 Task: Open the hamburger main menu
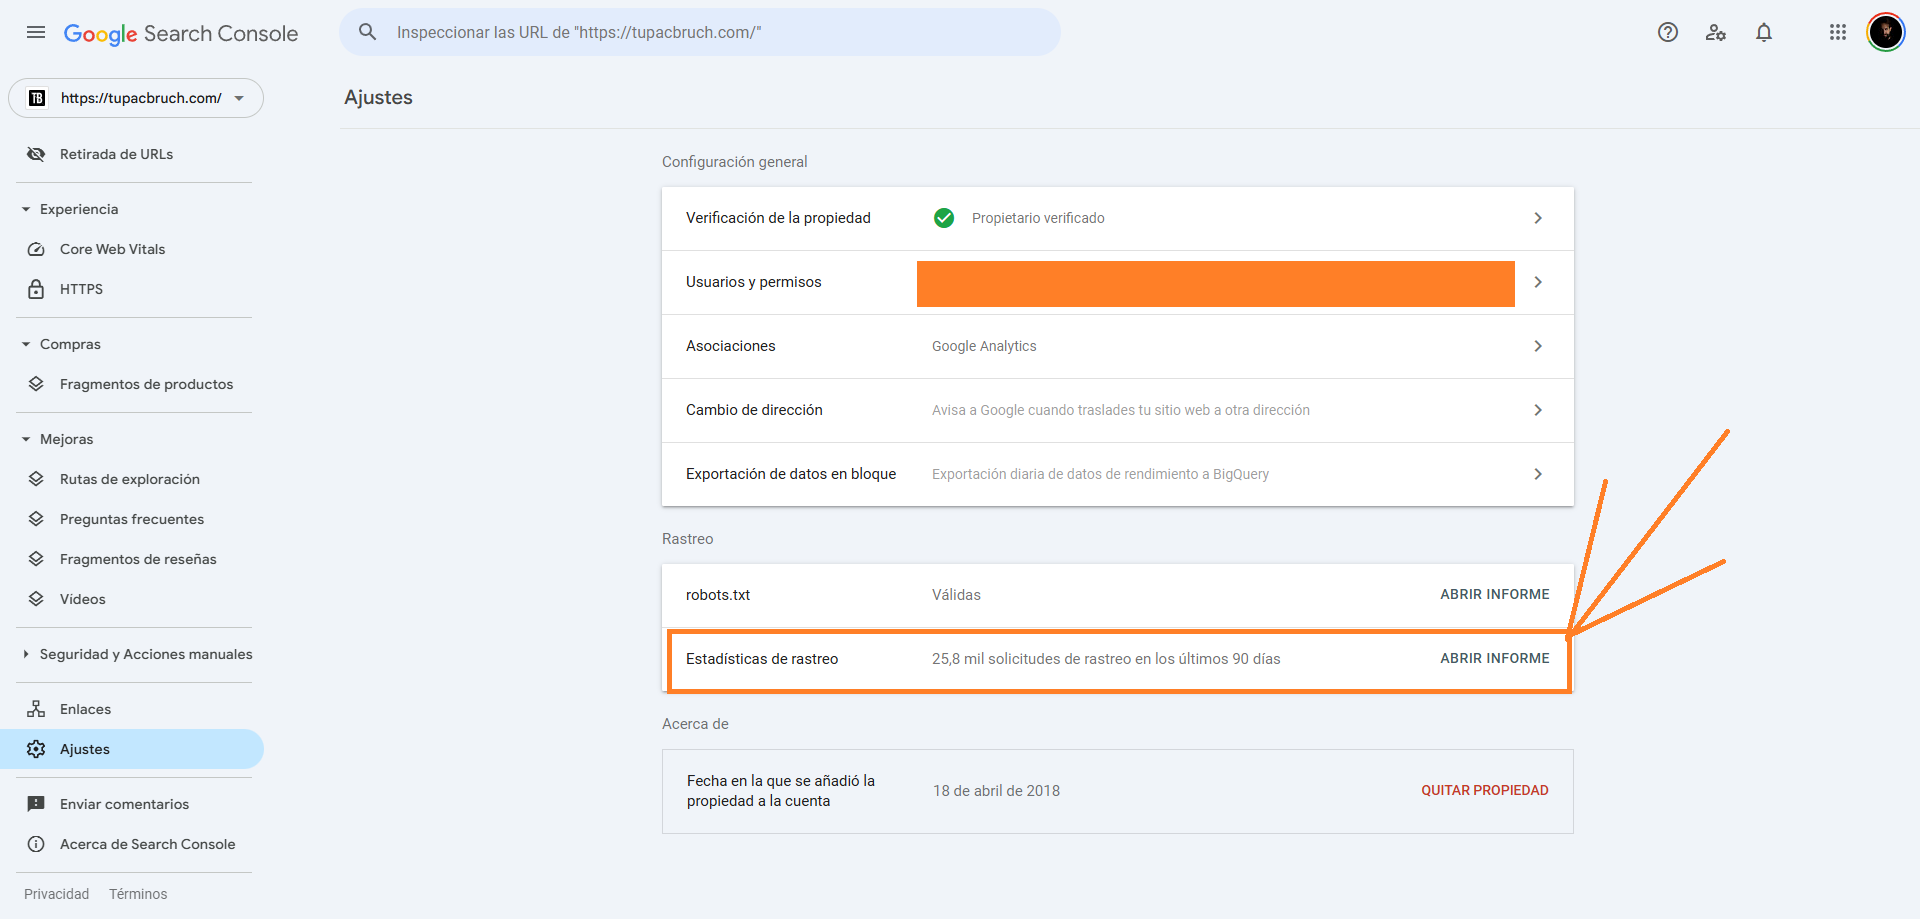36,32
